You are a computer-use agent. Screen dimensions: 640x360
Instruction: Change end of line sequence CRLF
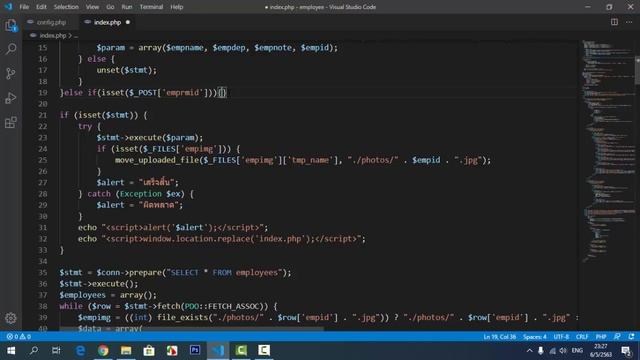click(x=582, y=337)
